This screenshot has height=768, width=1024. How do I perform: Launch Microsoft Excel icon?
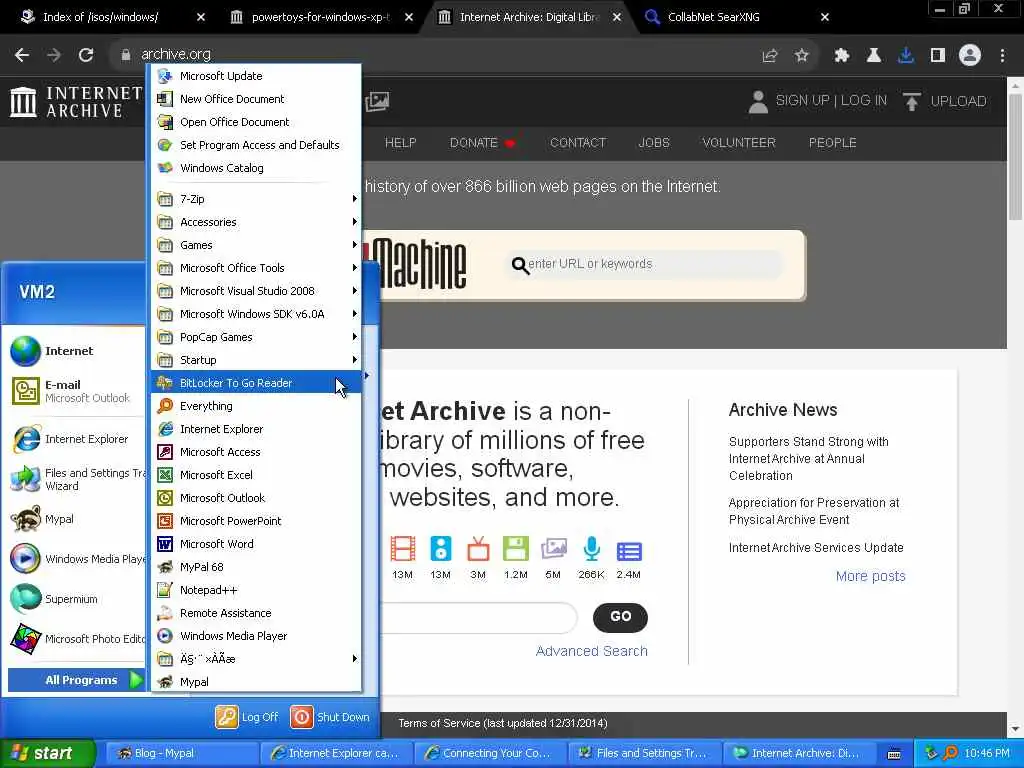pyautogui.click(x=165, y=475)
